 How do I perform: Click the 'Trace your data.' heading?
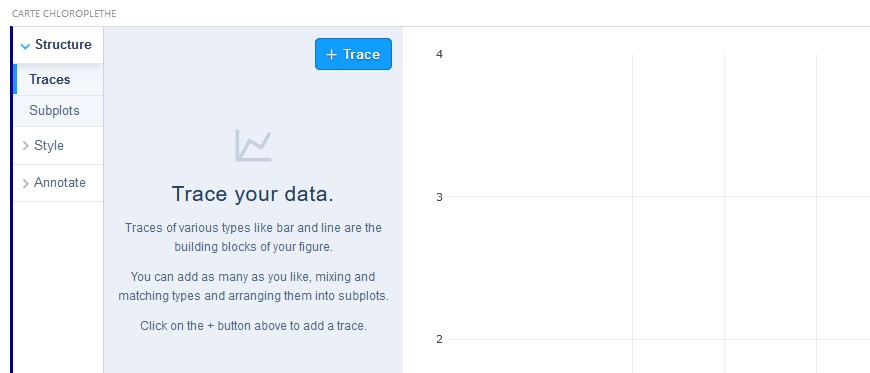click(x=253, y=194)
